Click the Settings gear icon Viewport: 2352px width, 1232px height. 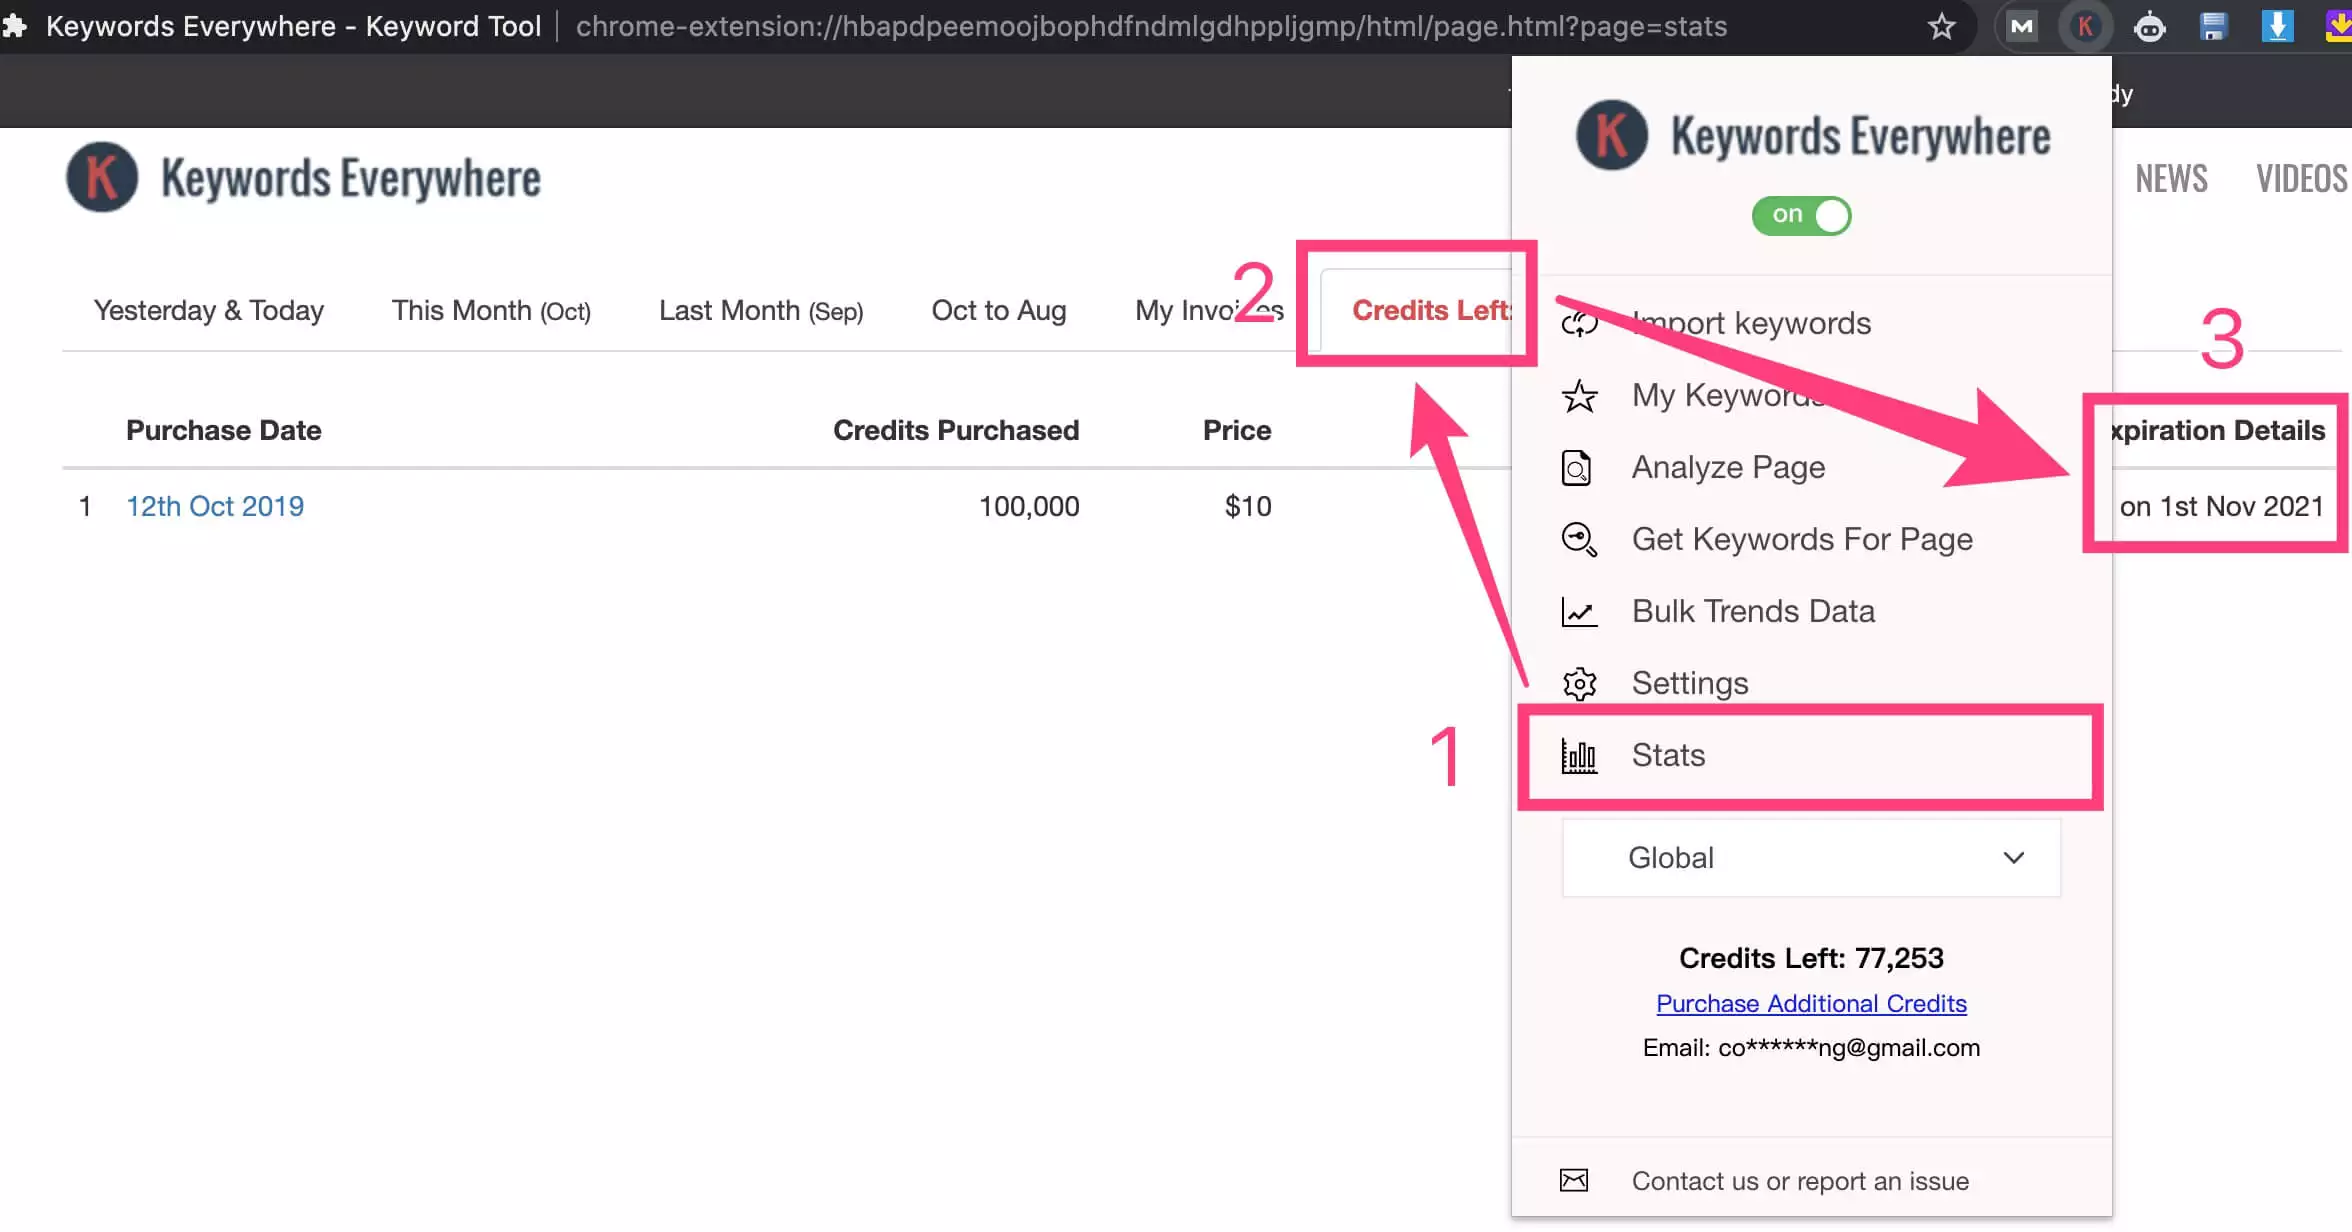(1579, 684)
